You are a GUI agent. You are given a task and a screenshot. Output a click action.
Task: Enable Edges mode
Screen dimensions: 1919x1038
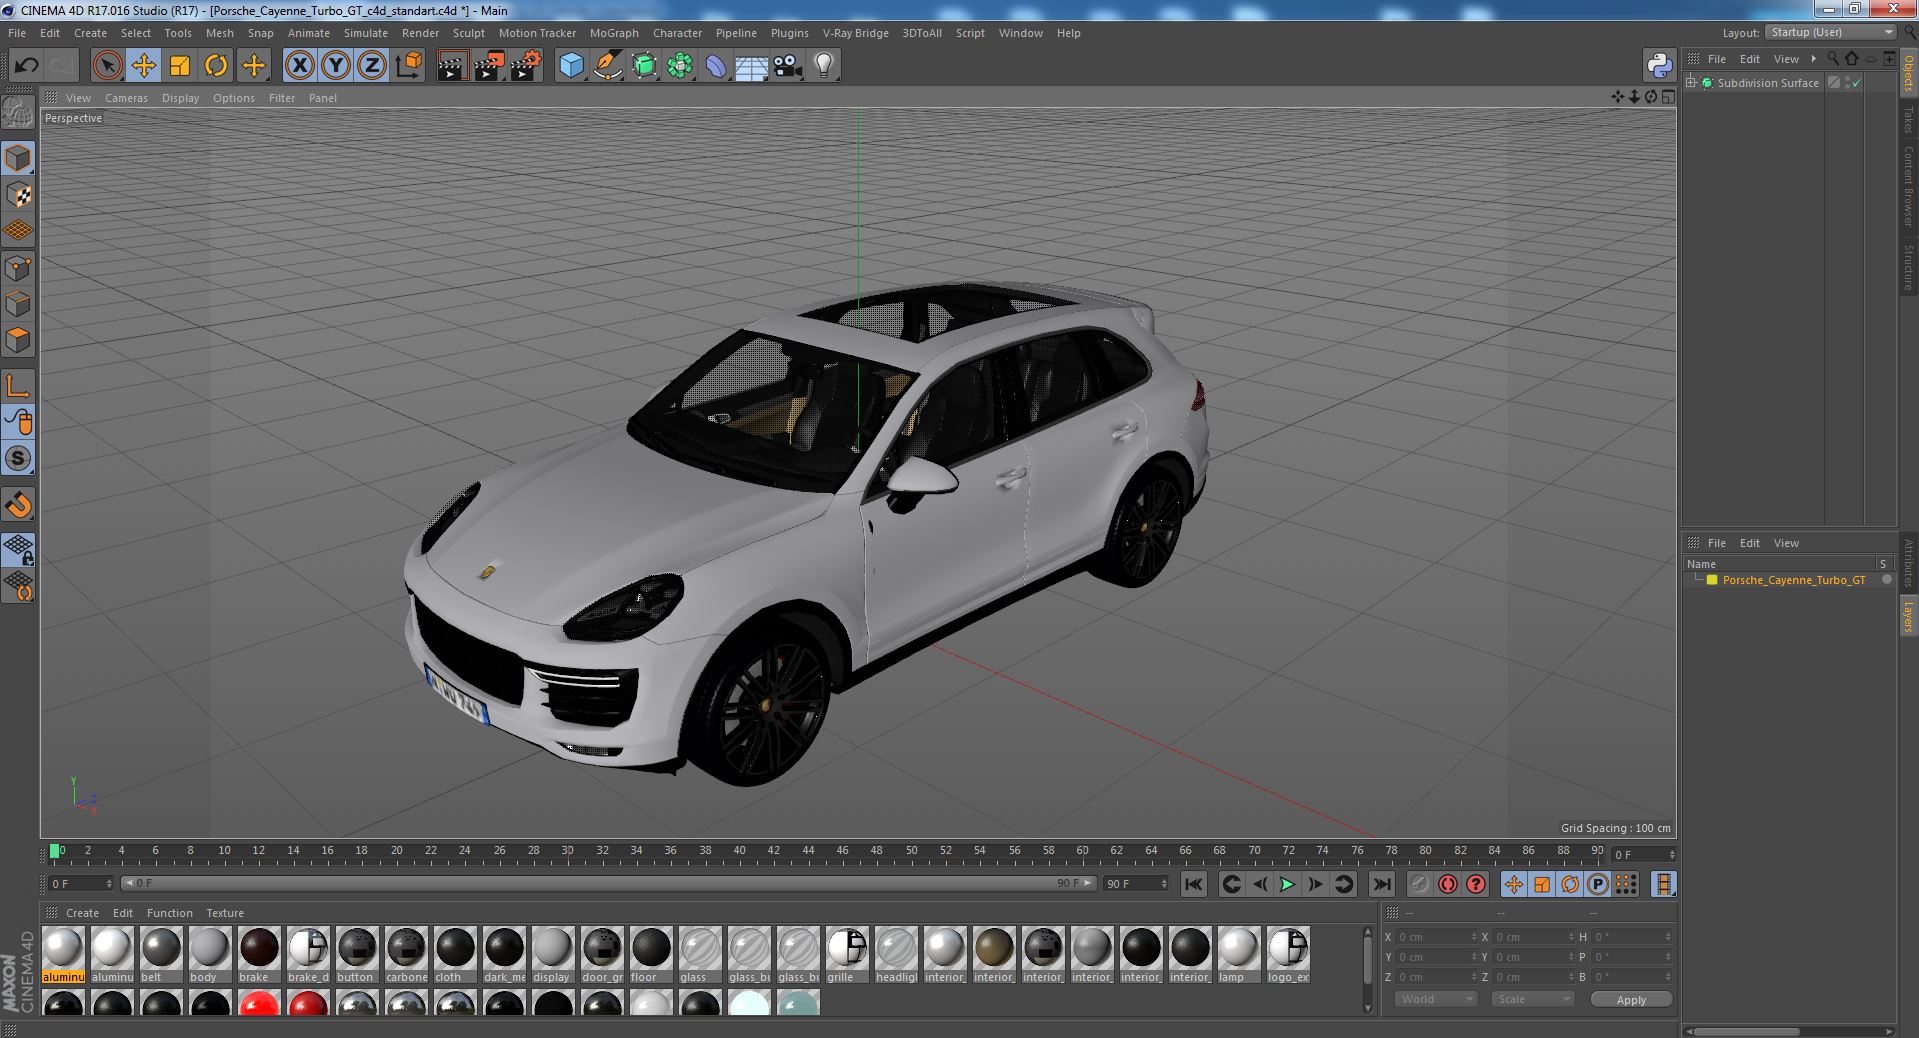18,304
